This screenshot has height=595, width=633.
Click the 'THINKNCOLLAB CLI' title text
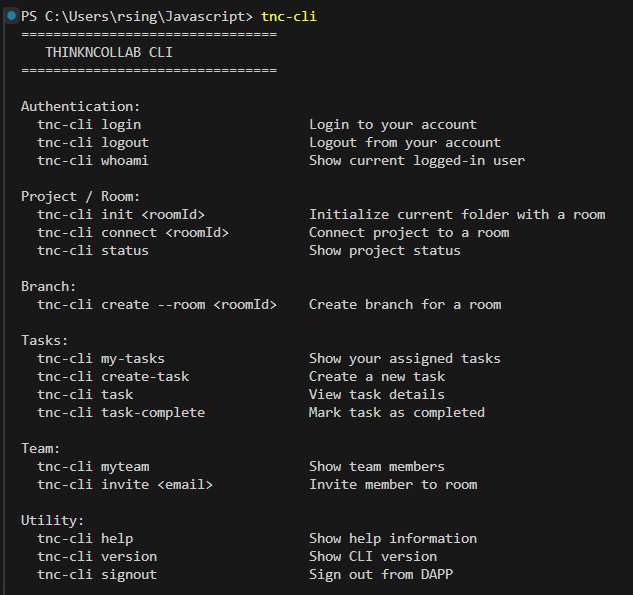pos(109,52)
